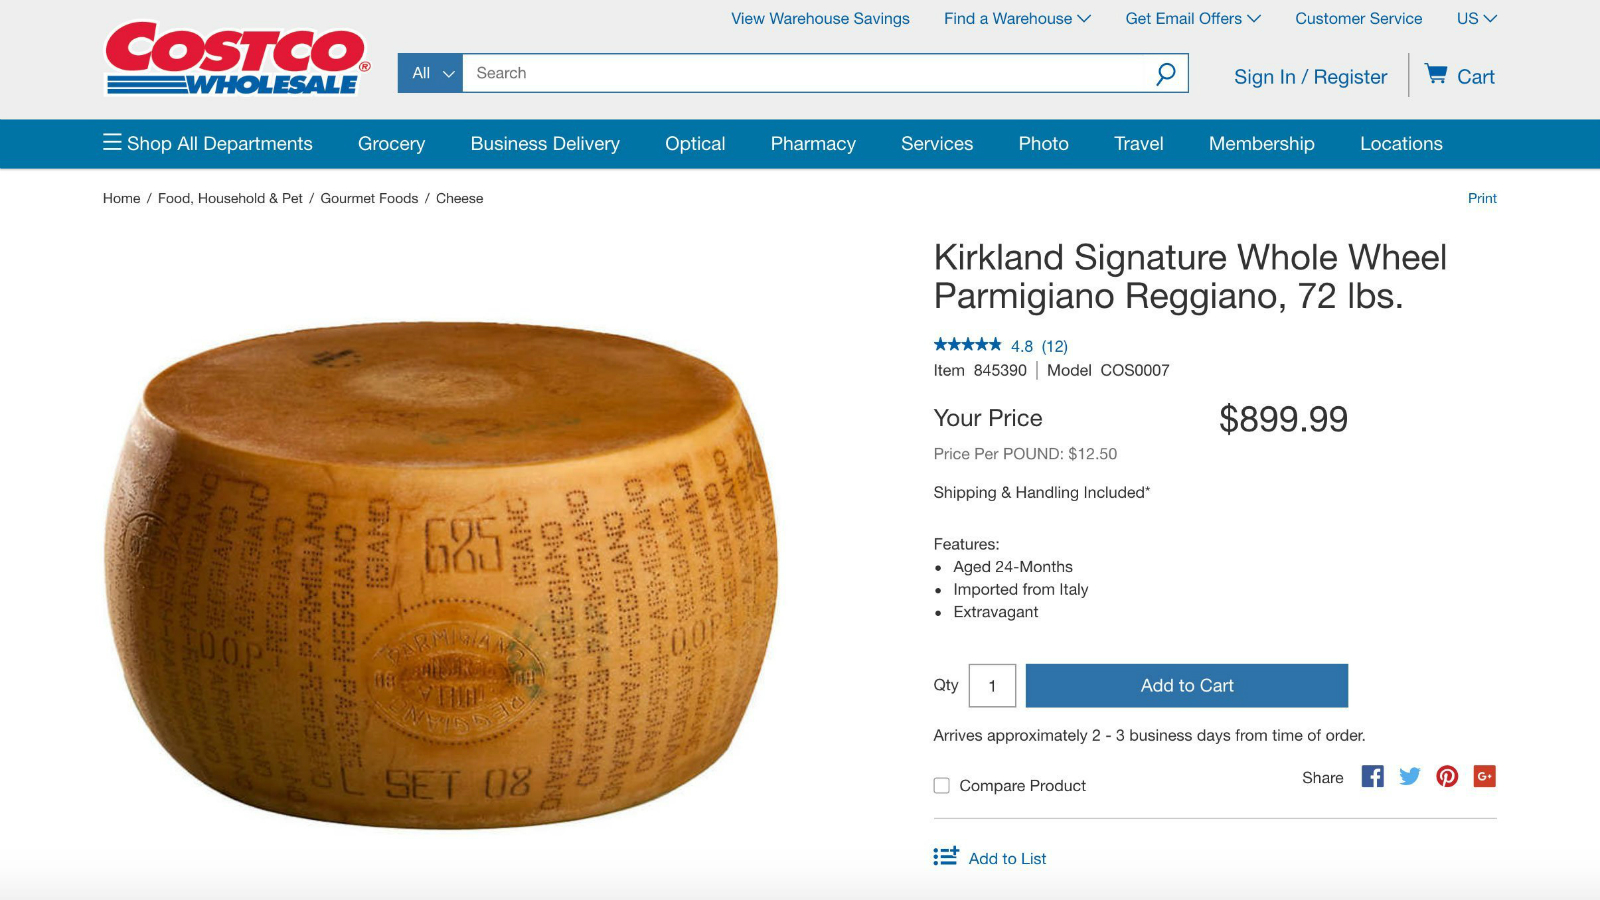Open the US country selector

(1476, 18)
